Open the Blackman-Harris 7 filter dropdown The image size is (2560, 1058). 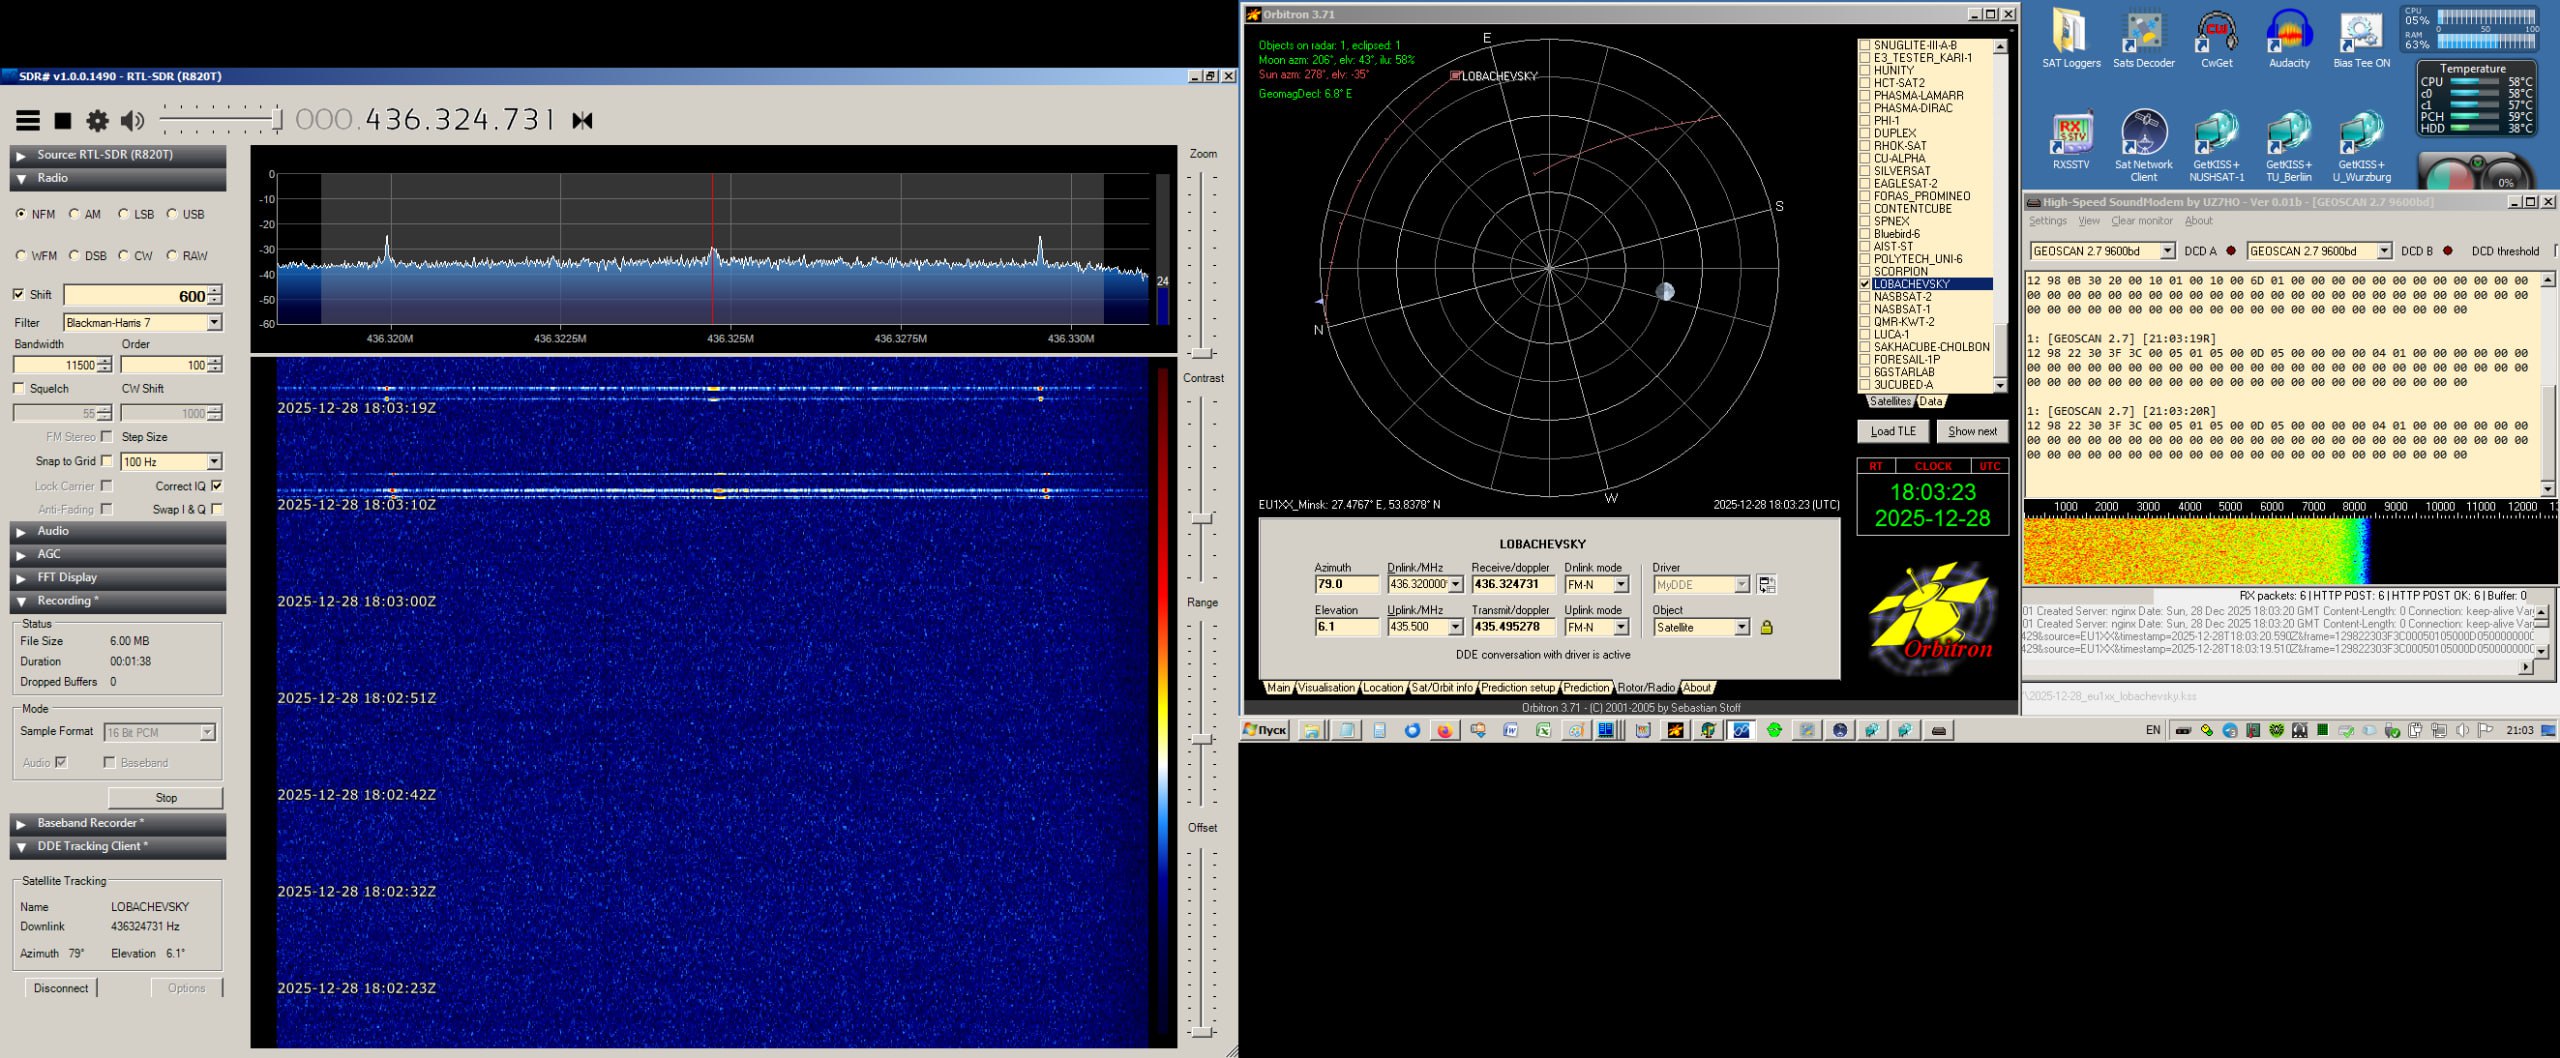point(214,323)
